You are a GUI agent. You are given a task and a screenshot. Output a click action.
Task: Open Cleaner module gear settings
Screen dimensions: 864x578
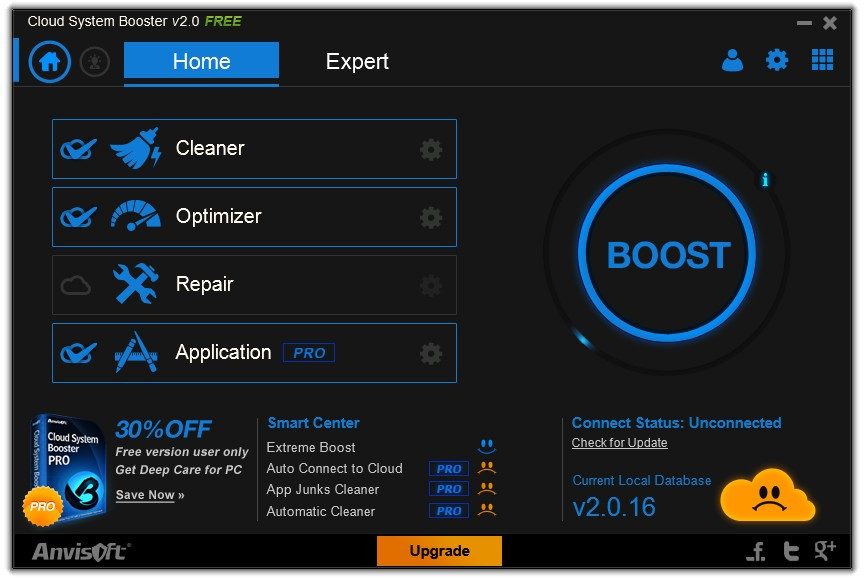pos(431,149)
